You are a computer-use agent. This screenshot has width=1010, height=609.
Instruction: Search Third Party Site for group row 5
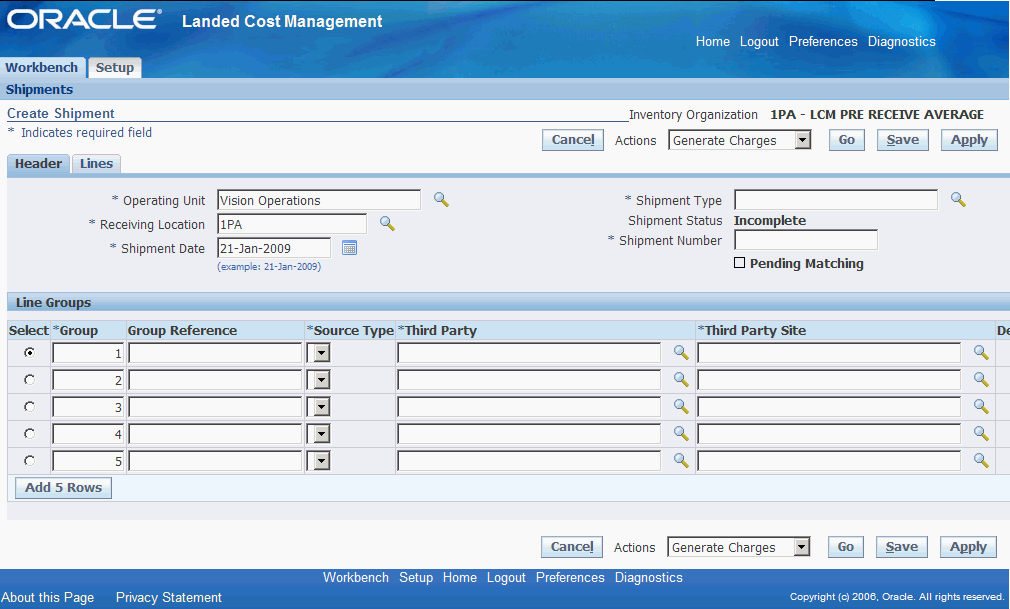click(981, 461)
